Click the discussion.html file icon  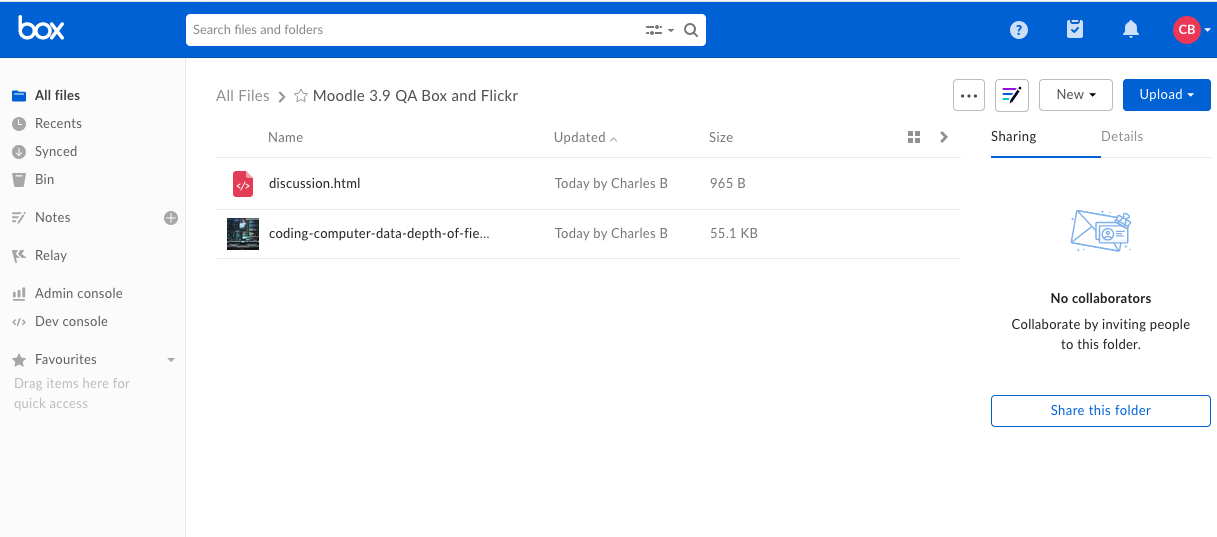[x=243, y=184]
